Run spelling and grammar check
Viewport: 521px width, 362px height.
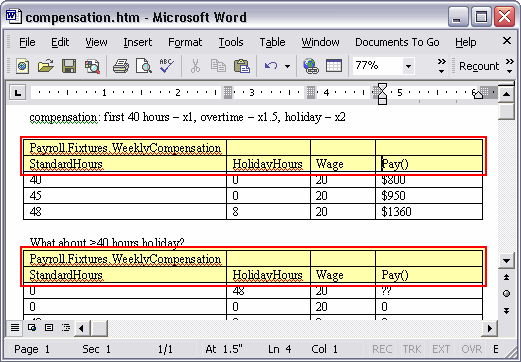point(167,66)
